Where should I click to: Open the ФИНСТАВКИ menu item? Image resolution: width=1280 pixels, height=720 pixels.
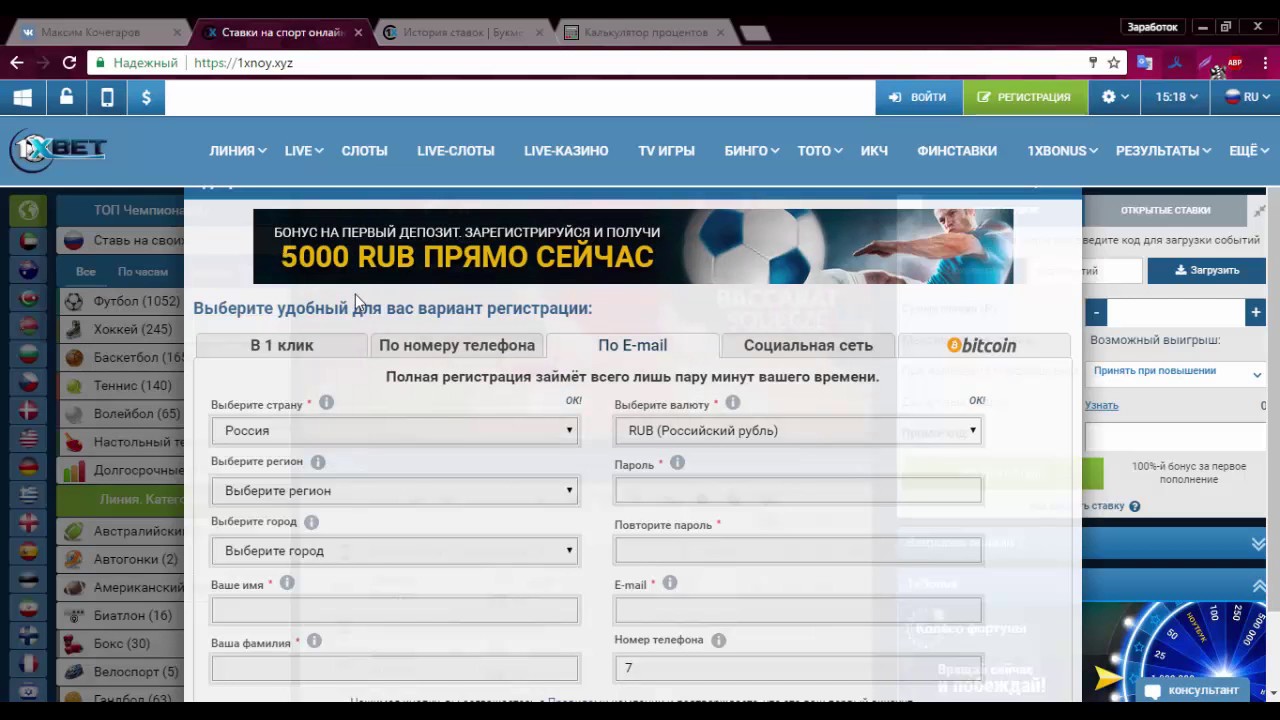coord(957,151)
